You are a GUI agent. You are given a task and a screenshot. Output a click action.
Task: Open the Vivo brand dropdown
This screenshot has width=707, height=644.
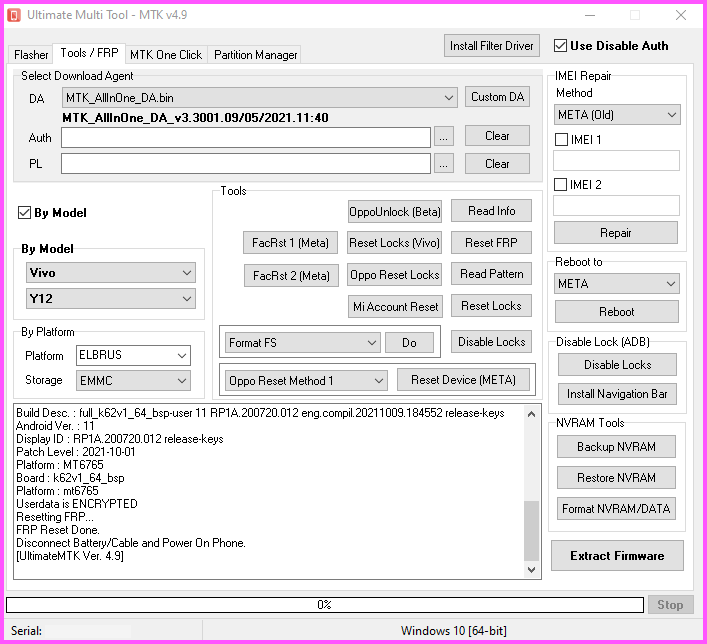111,273
